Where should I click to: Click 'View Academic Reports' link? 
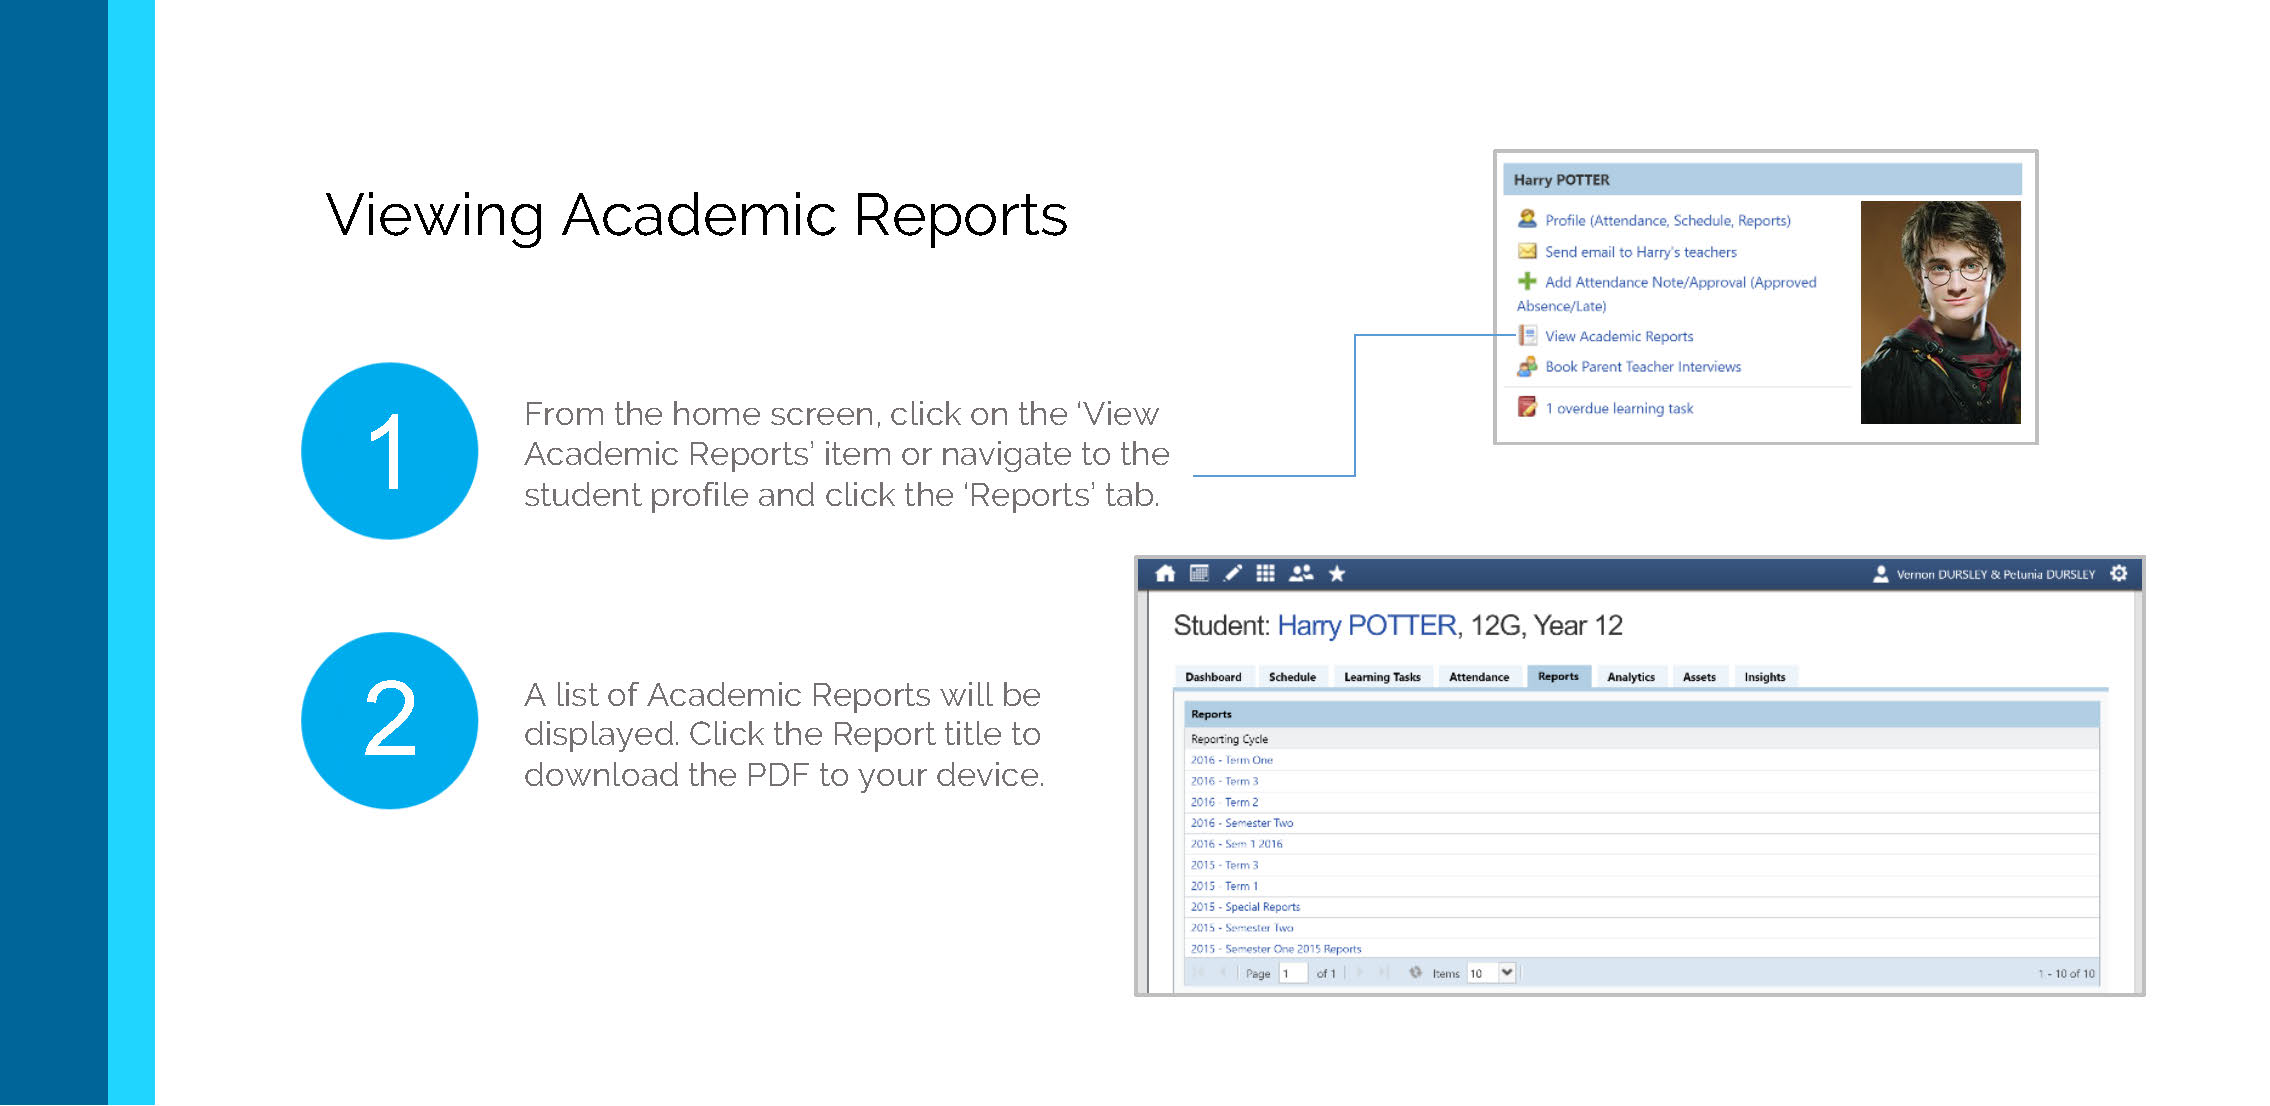pos(1618,337)
